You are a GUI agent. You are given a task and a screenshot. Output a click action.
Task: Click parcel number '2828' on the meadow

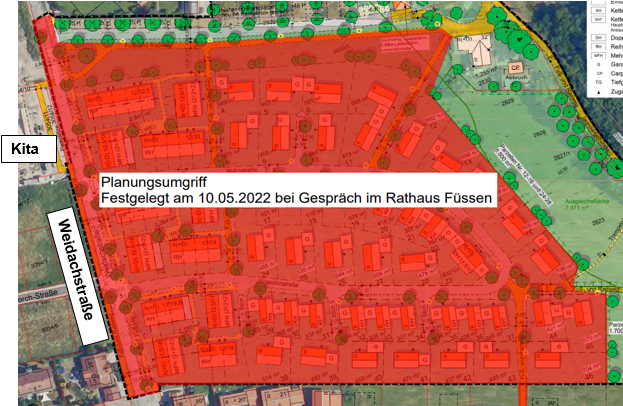(540, 133)
